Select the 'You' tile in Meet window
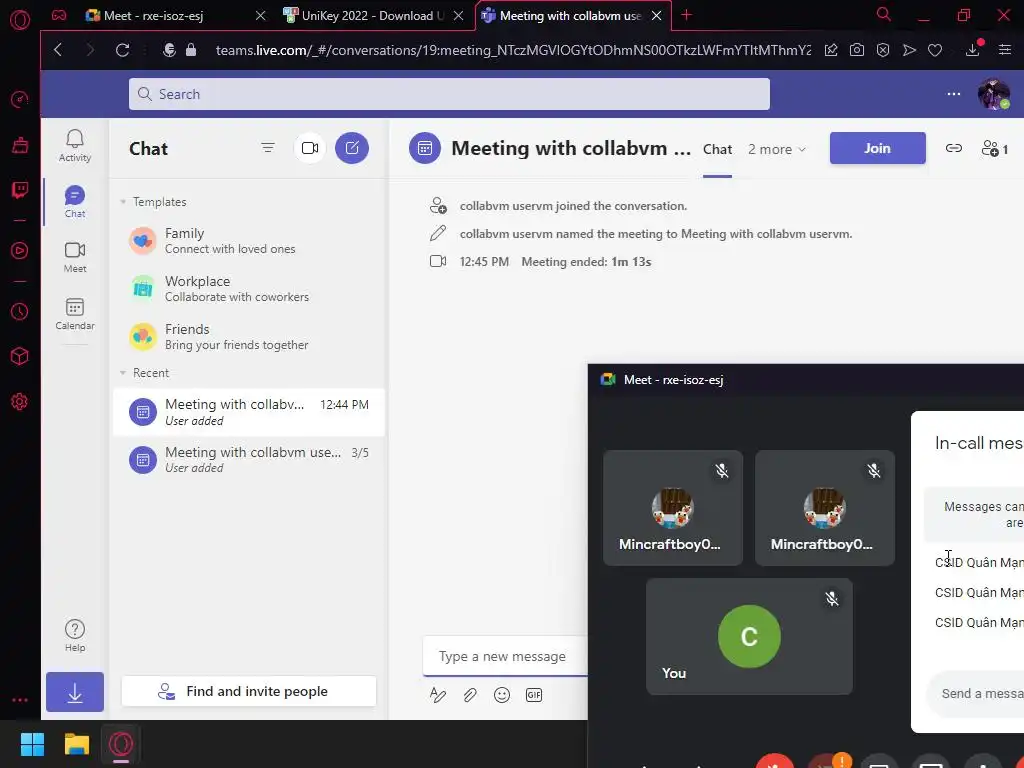Screen dimensions: 1024x768 pyautogui.click(x=749, y=636)
